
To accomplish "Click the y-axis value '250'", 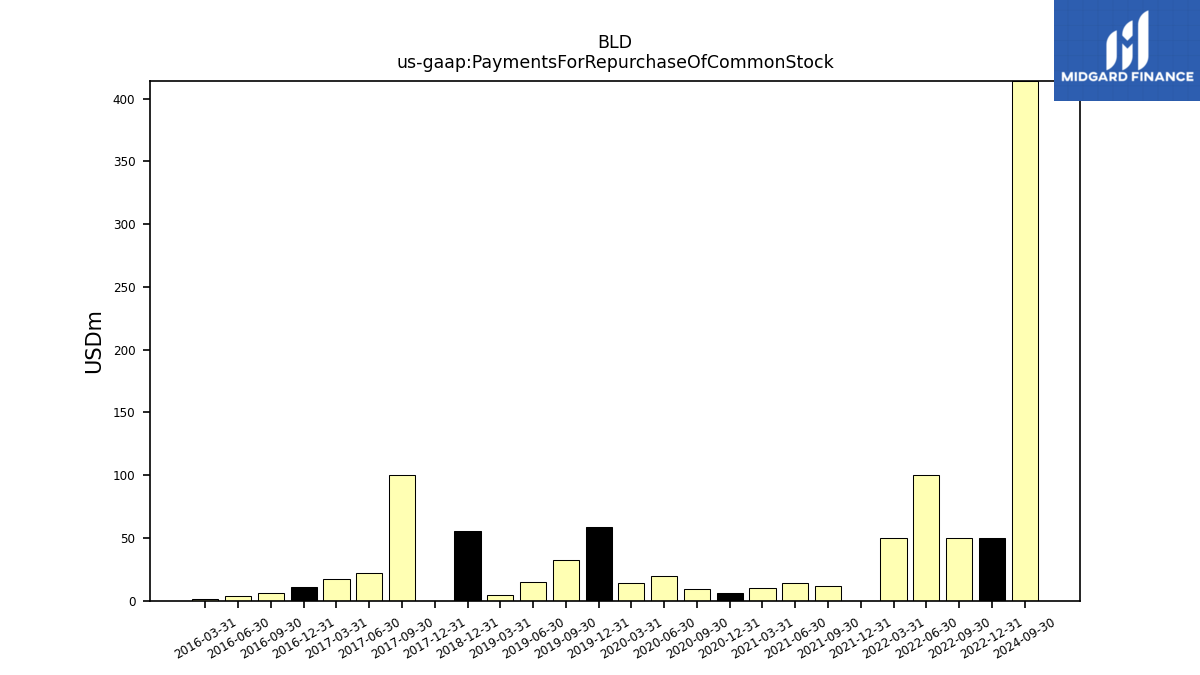I will click(x=124, y=288).
